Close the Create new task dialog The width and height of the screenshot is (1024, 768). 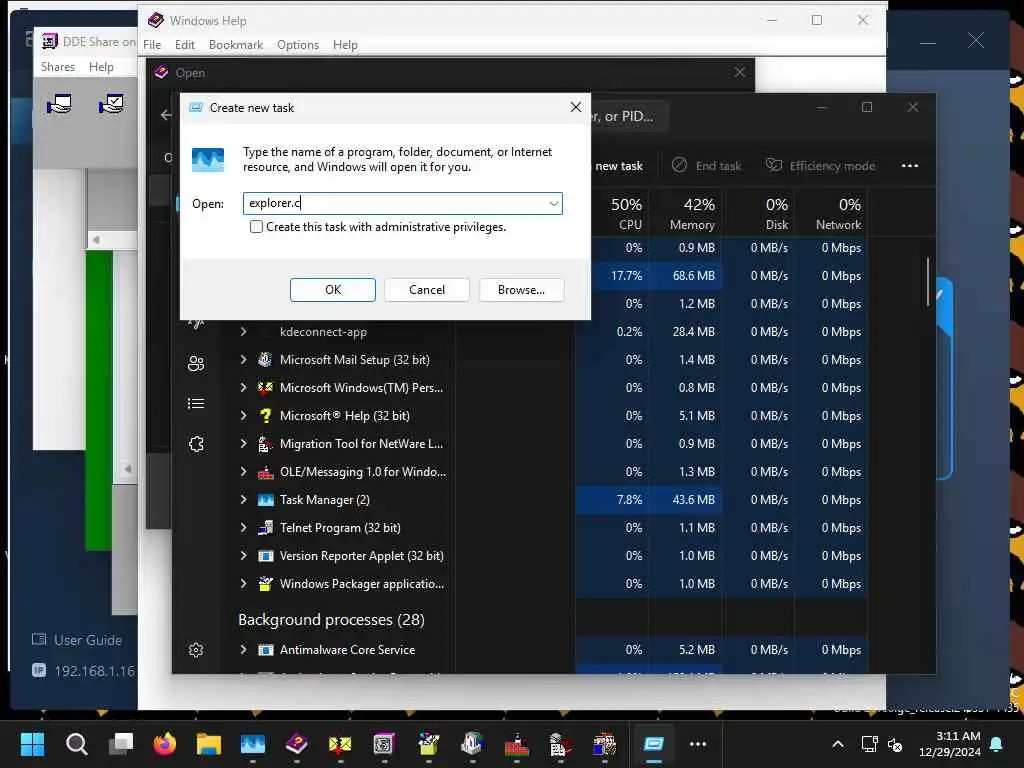[575, 107]
